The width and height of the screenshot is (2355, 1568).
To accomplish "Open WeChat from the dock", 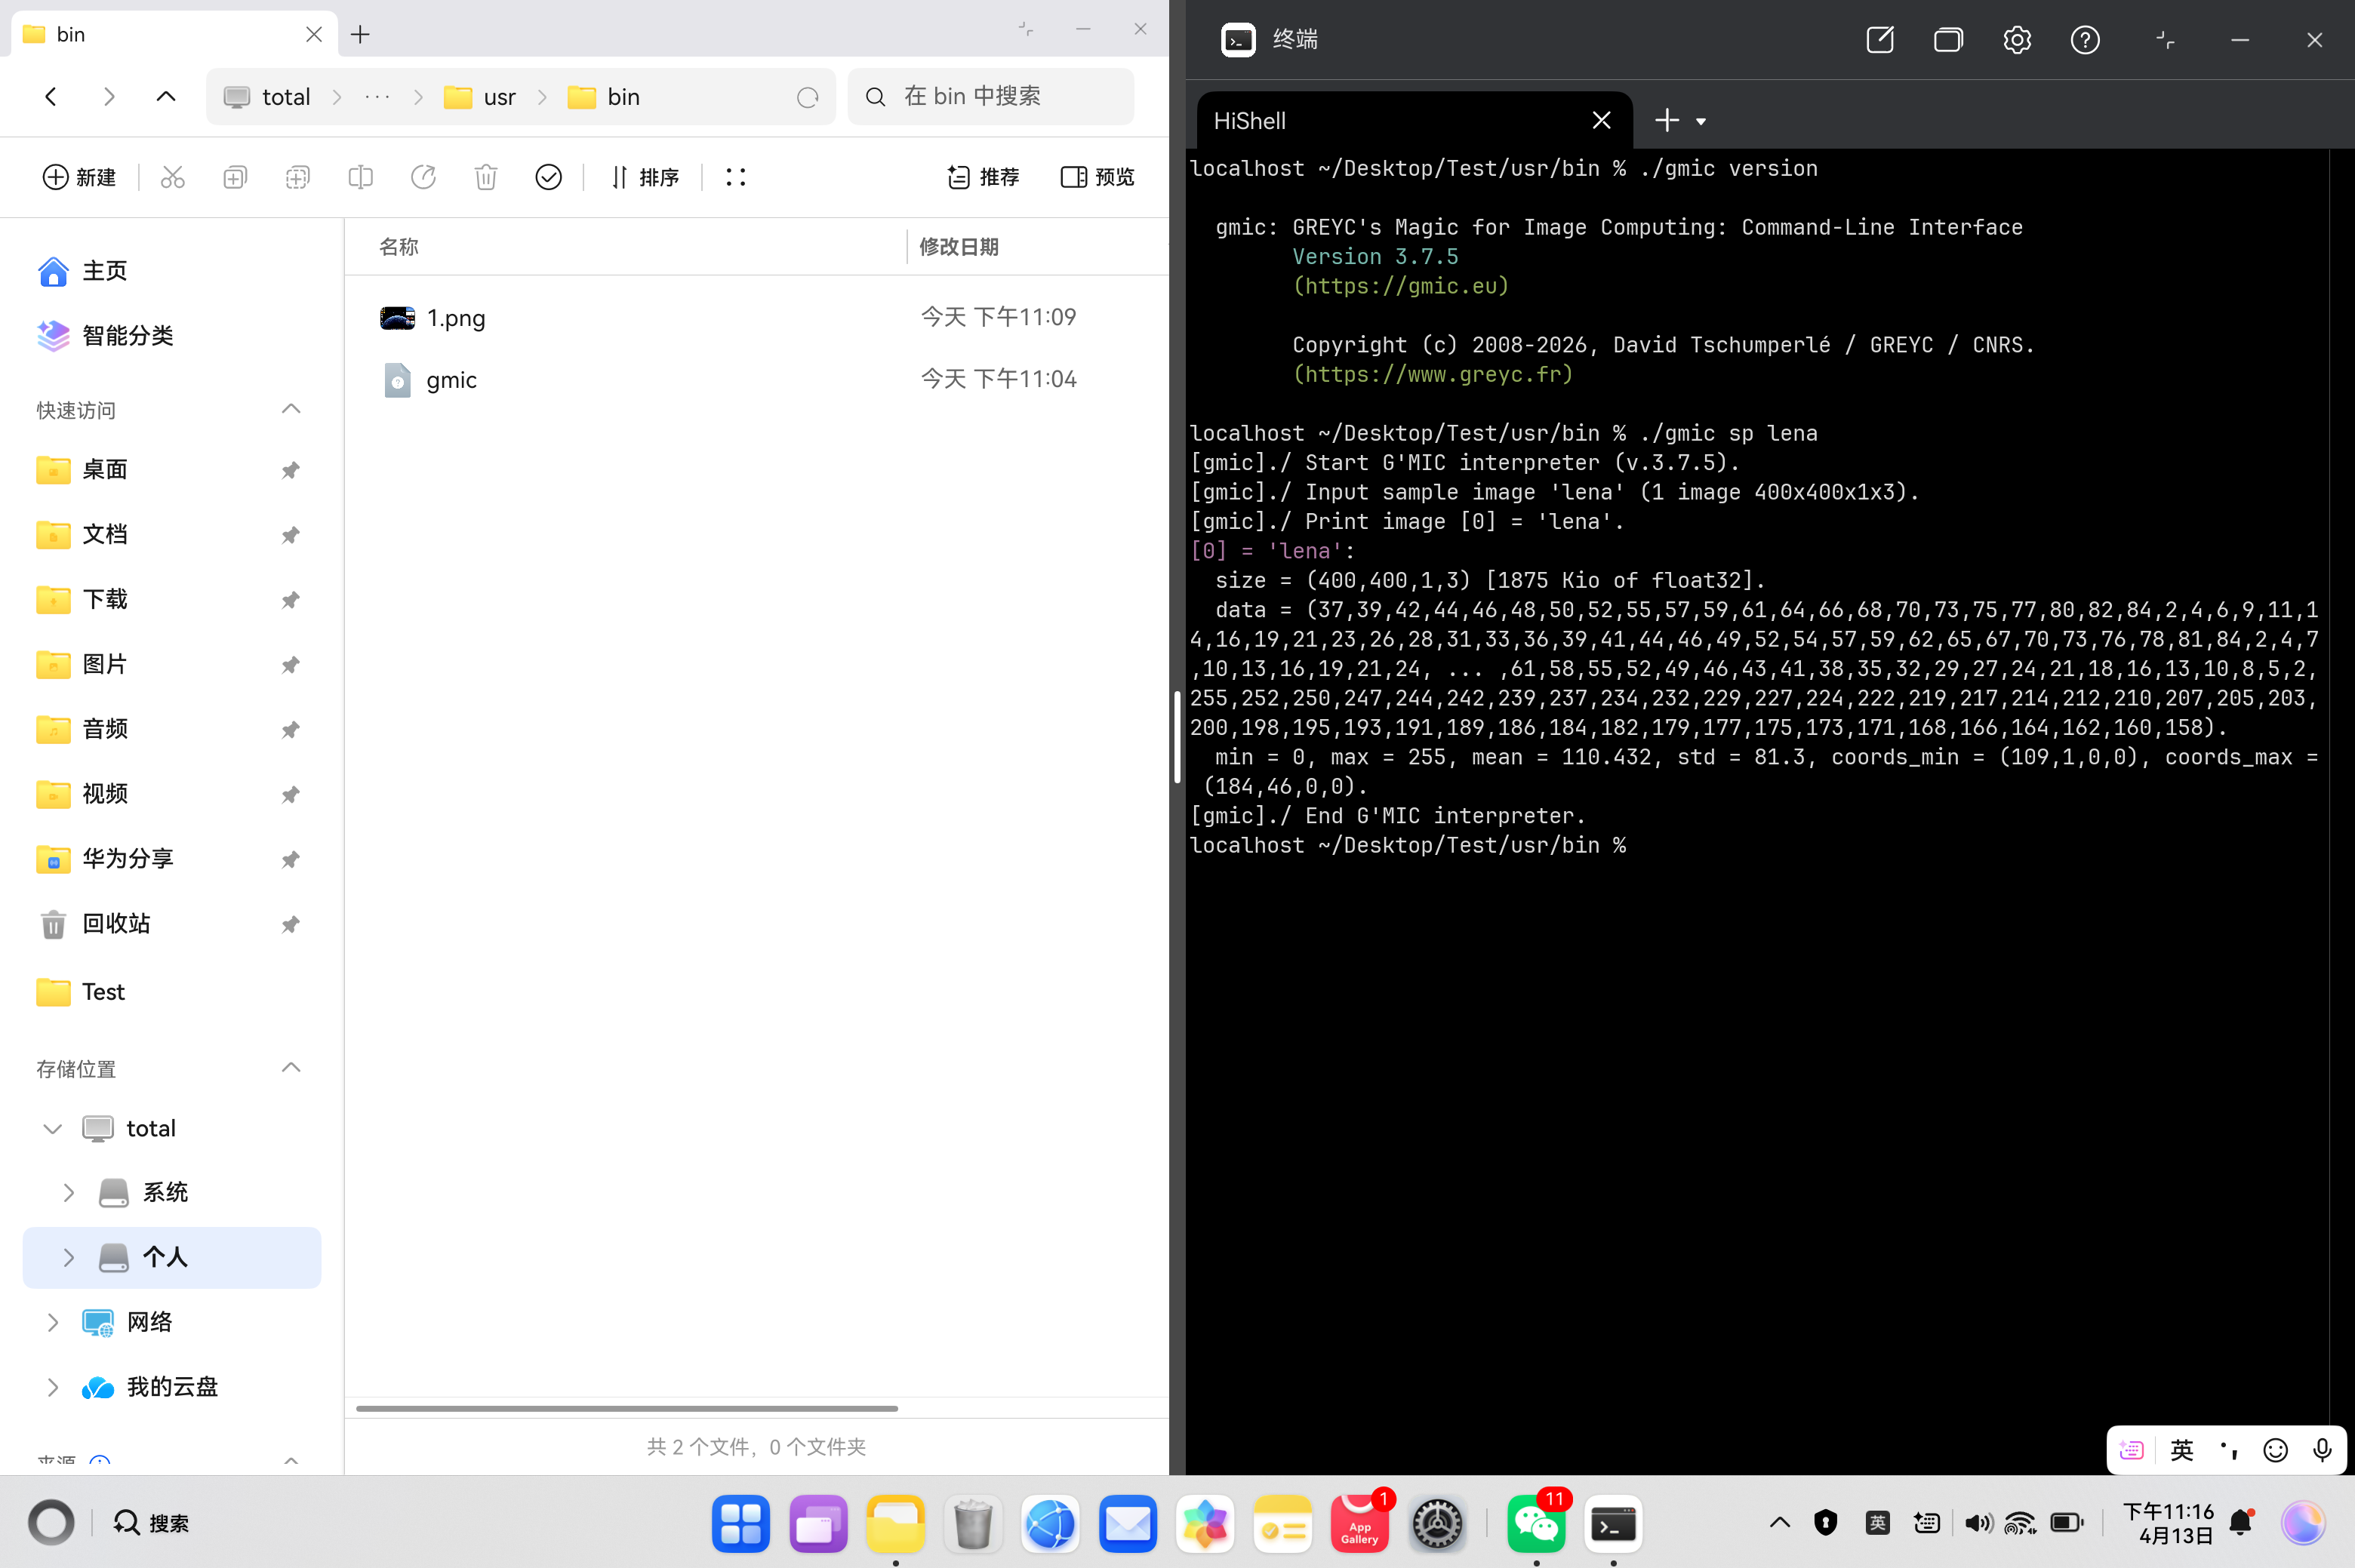I will pyautogui.click(x=1536, y=1523).
